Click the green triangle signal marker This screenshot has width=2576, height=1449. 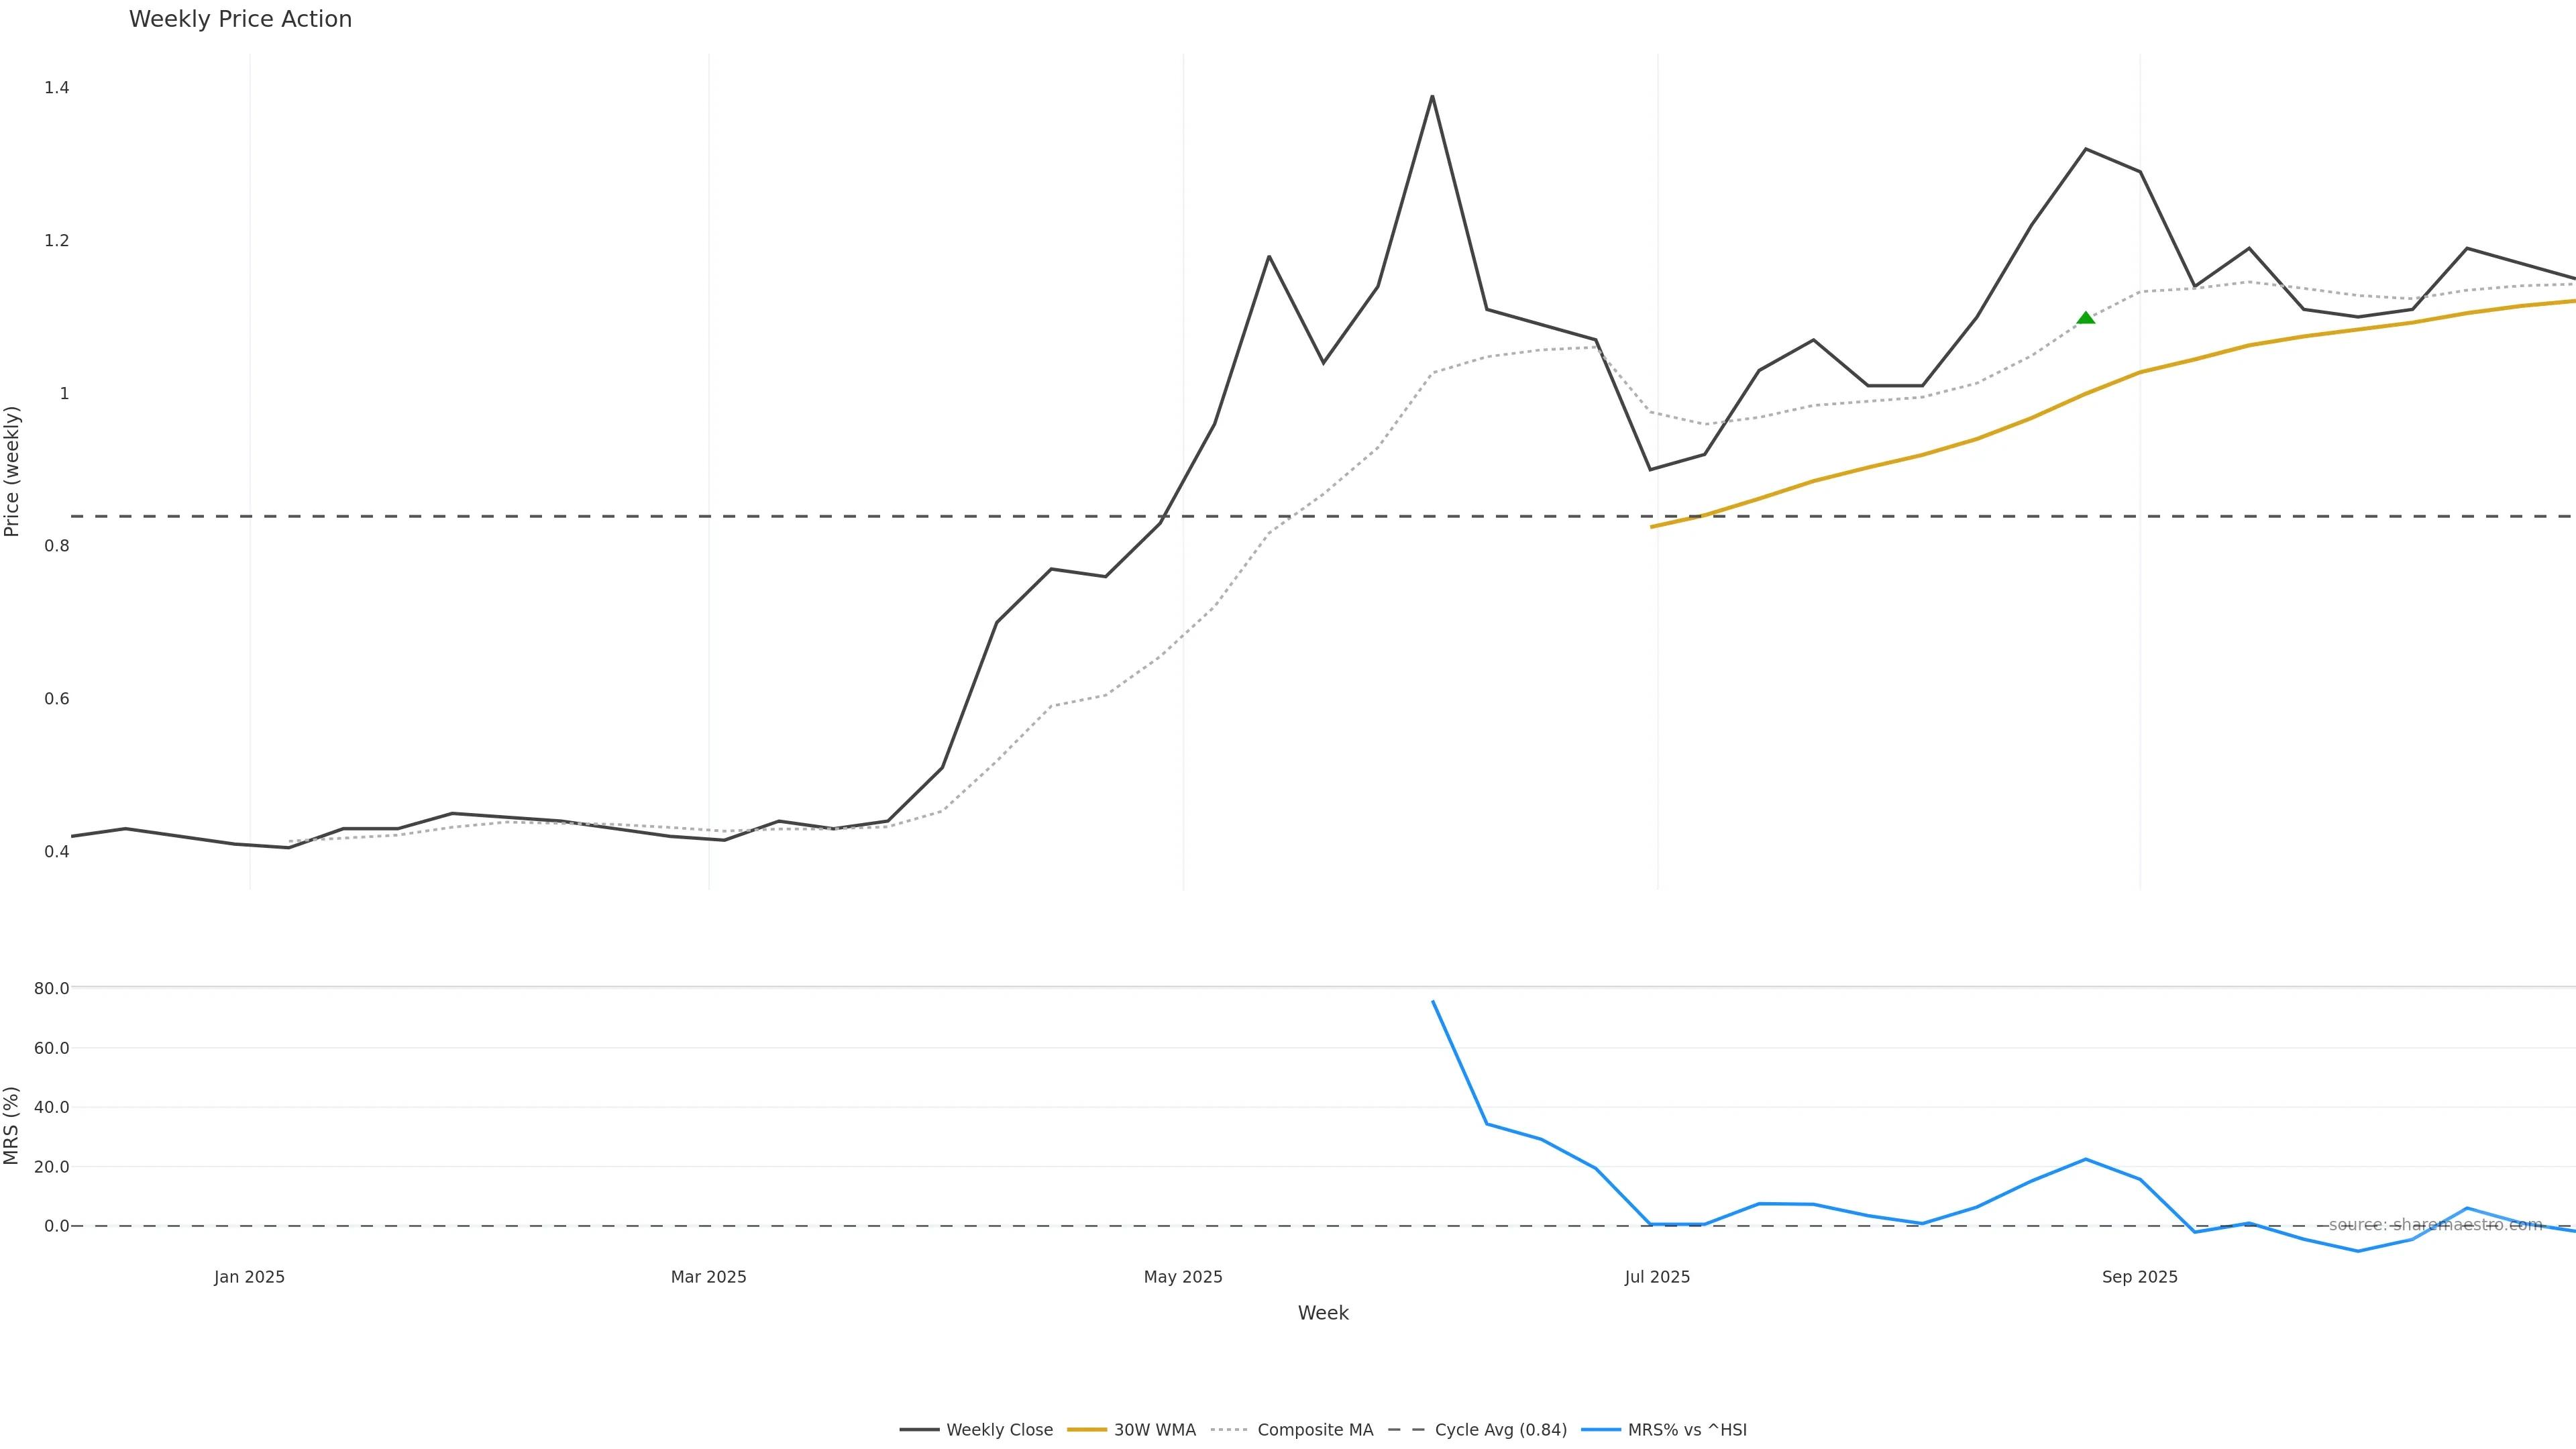click(2085, 318)
